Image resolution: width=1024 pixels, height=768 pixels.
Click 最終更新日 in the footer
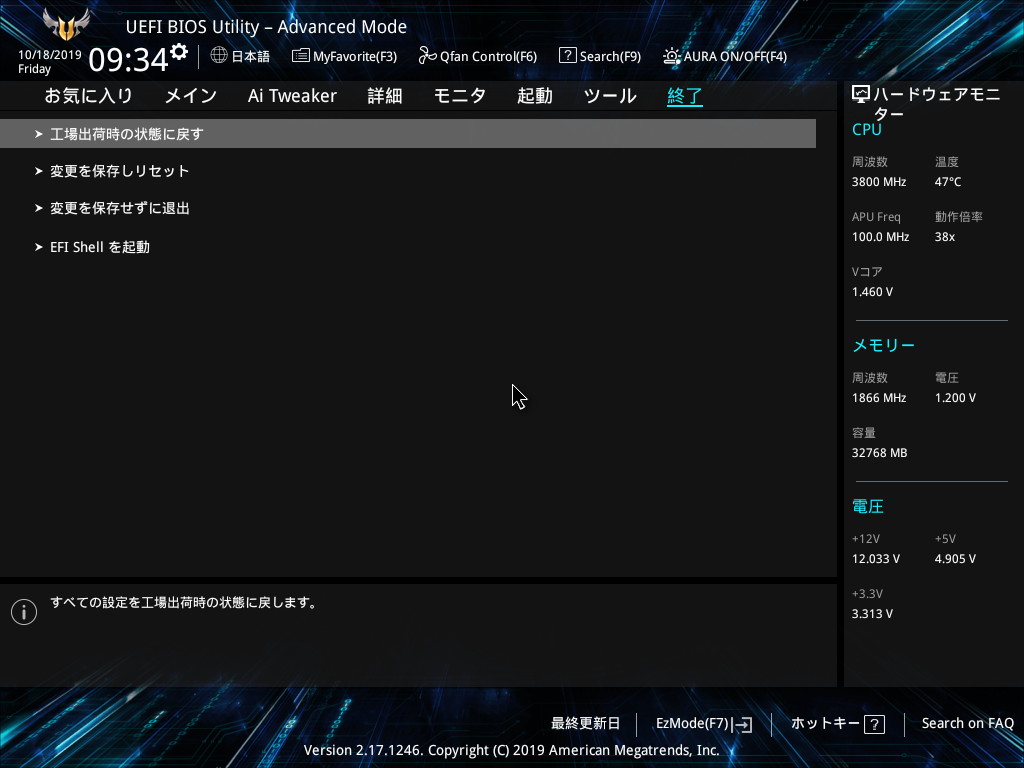585,724
